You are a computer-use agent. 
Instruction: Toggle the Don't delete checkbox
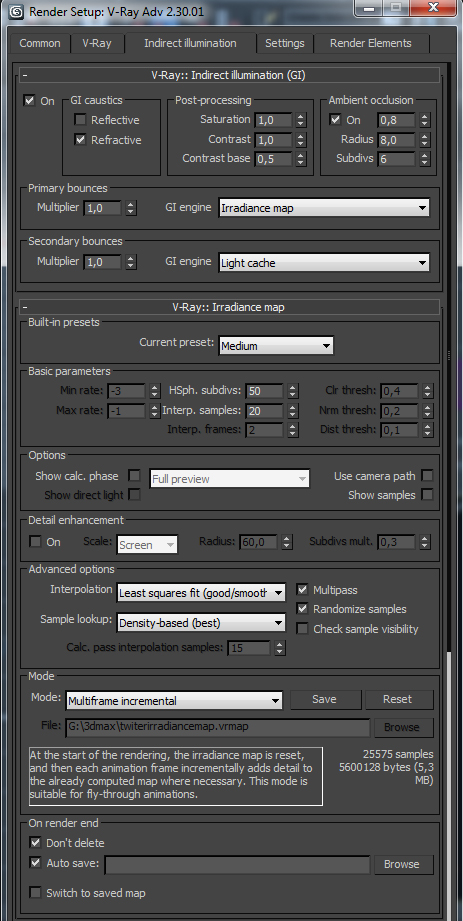coord(35,842)
